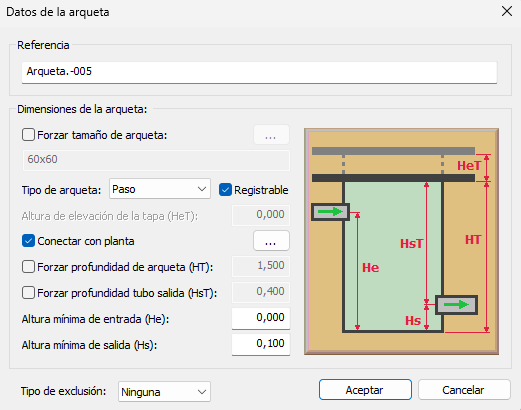
Task: Open the Tipo de arqueta dropdown
Action: (160, 189)
